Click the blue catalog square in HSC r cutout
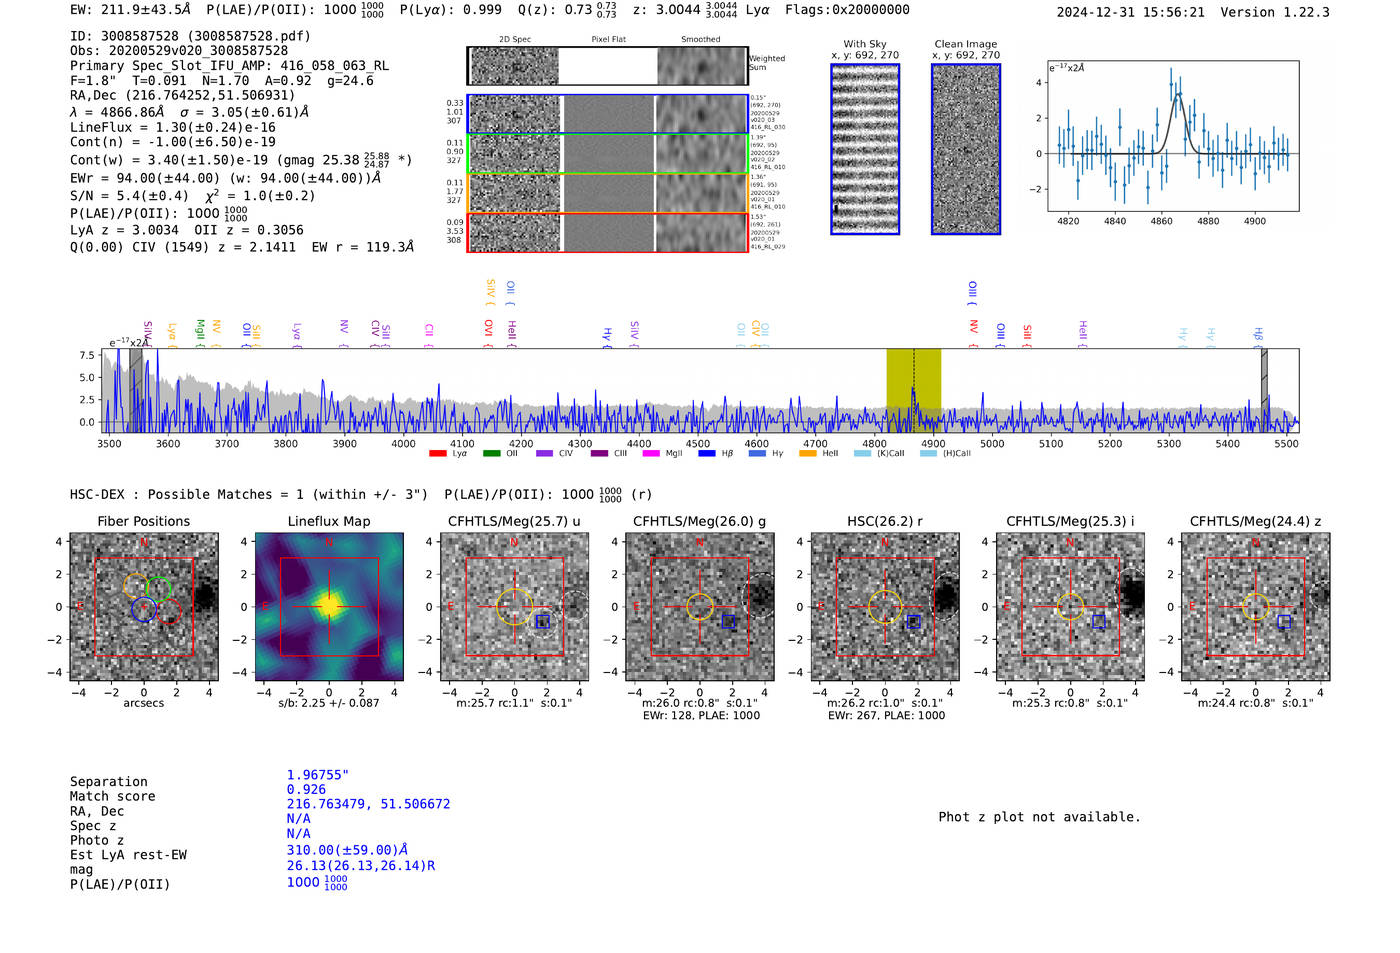 click(914, 622)
